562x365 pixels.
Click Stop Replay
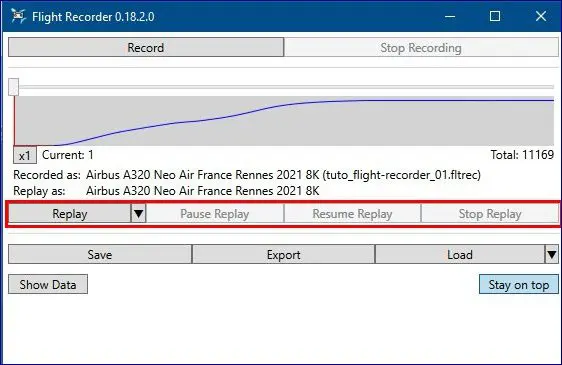(x=490, y=214)
